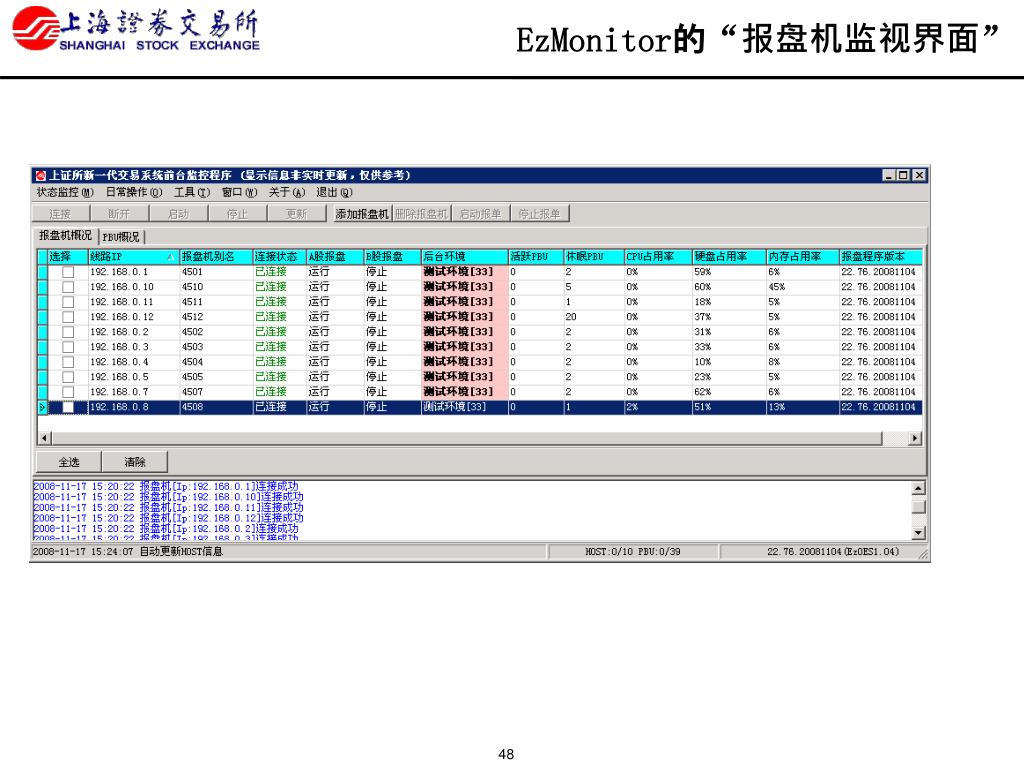Tick the checkbox for 192.168.0.3
Image resolution: width=1024 pixels, height=768 pixels.
click(x=68, y=347)
